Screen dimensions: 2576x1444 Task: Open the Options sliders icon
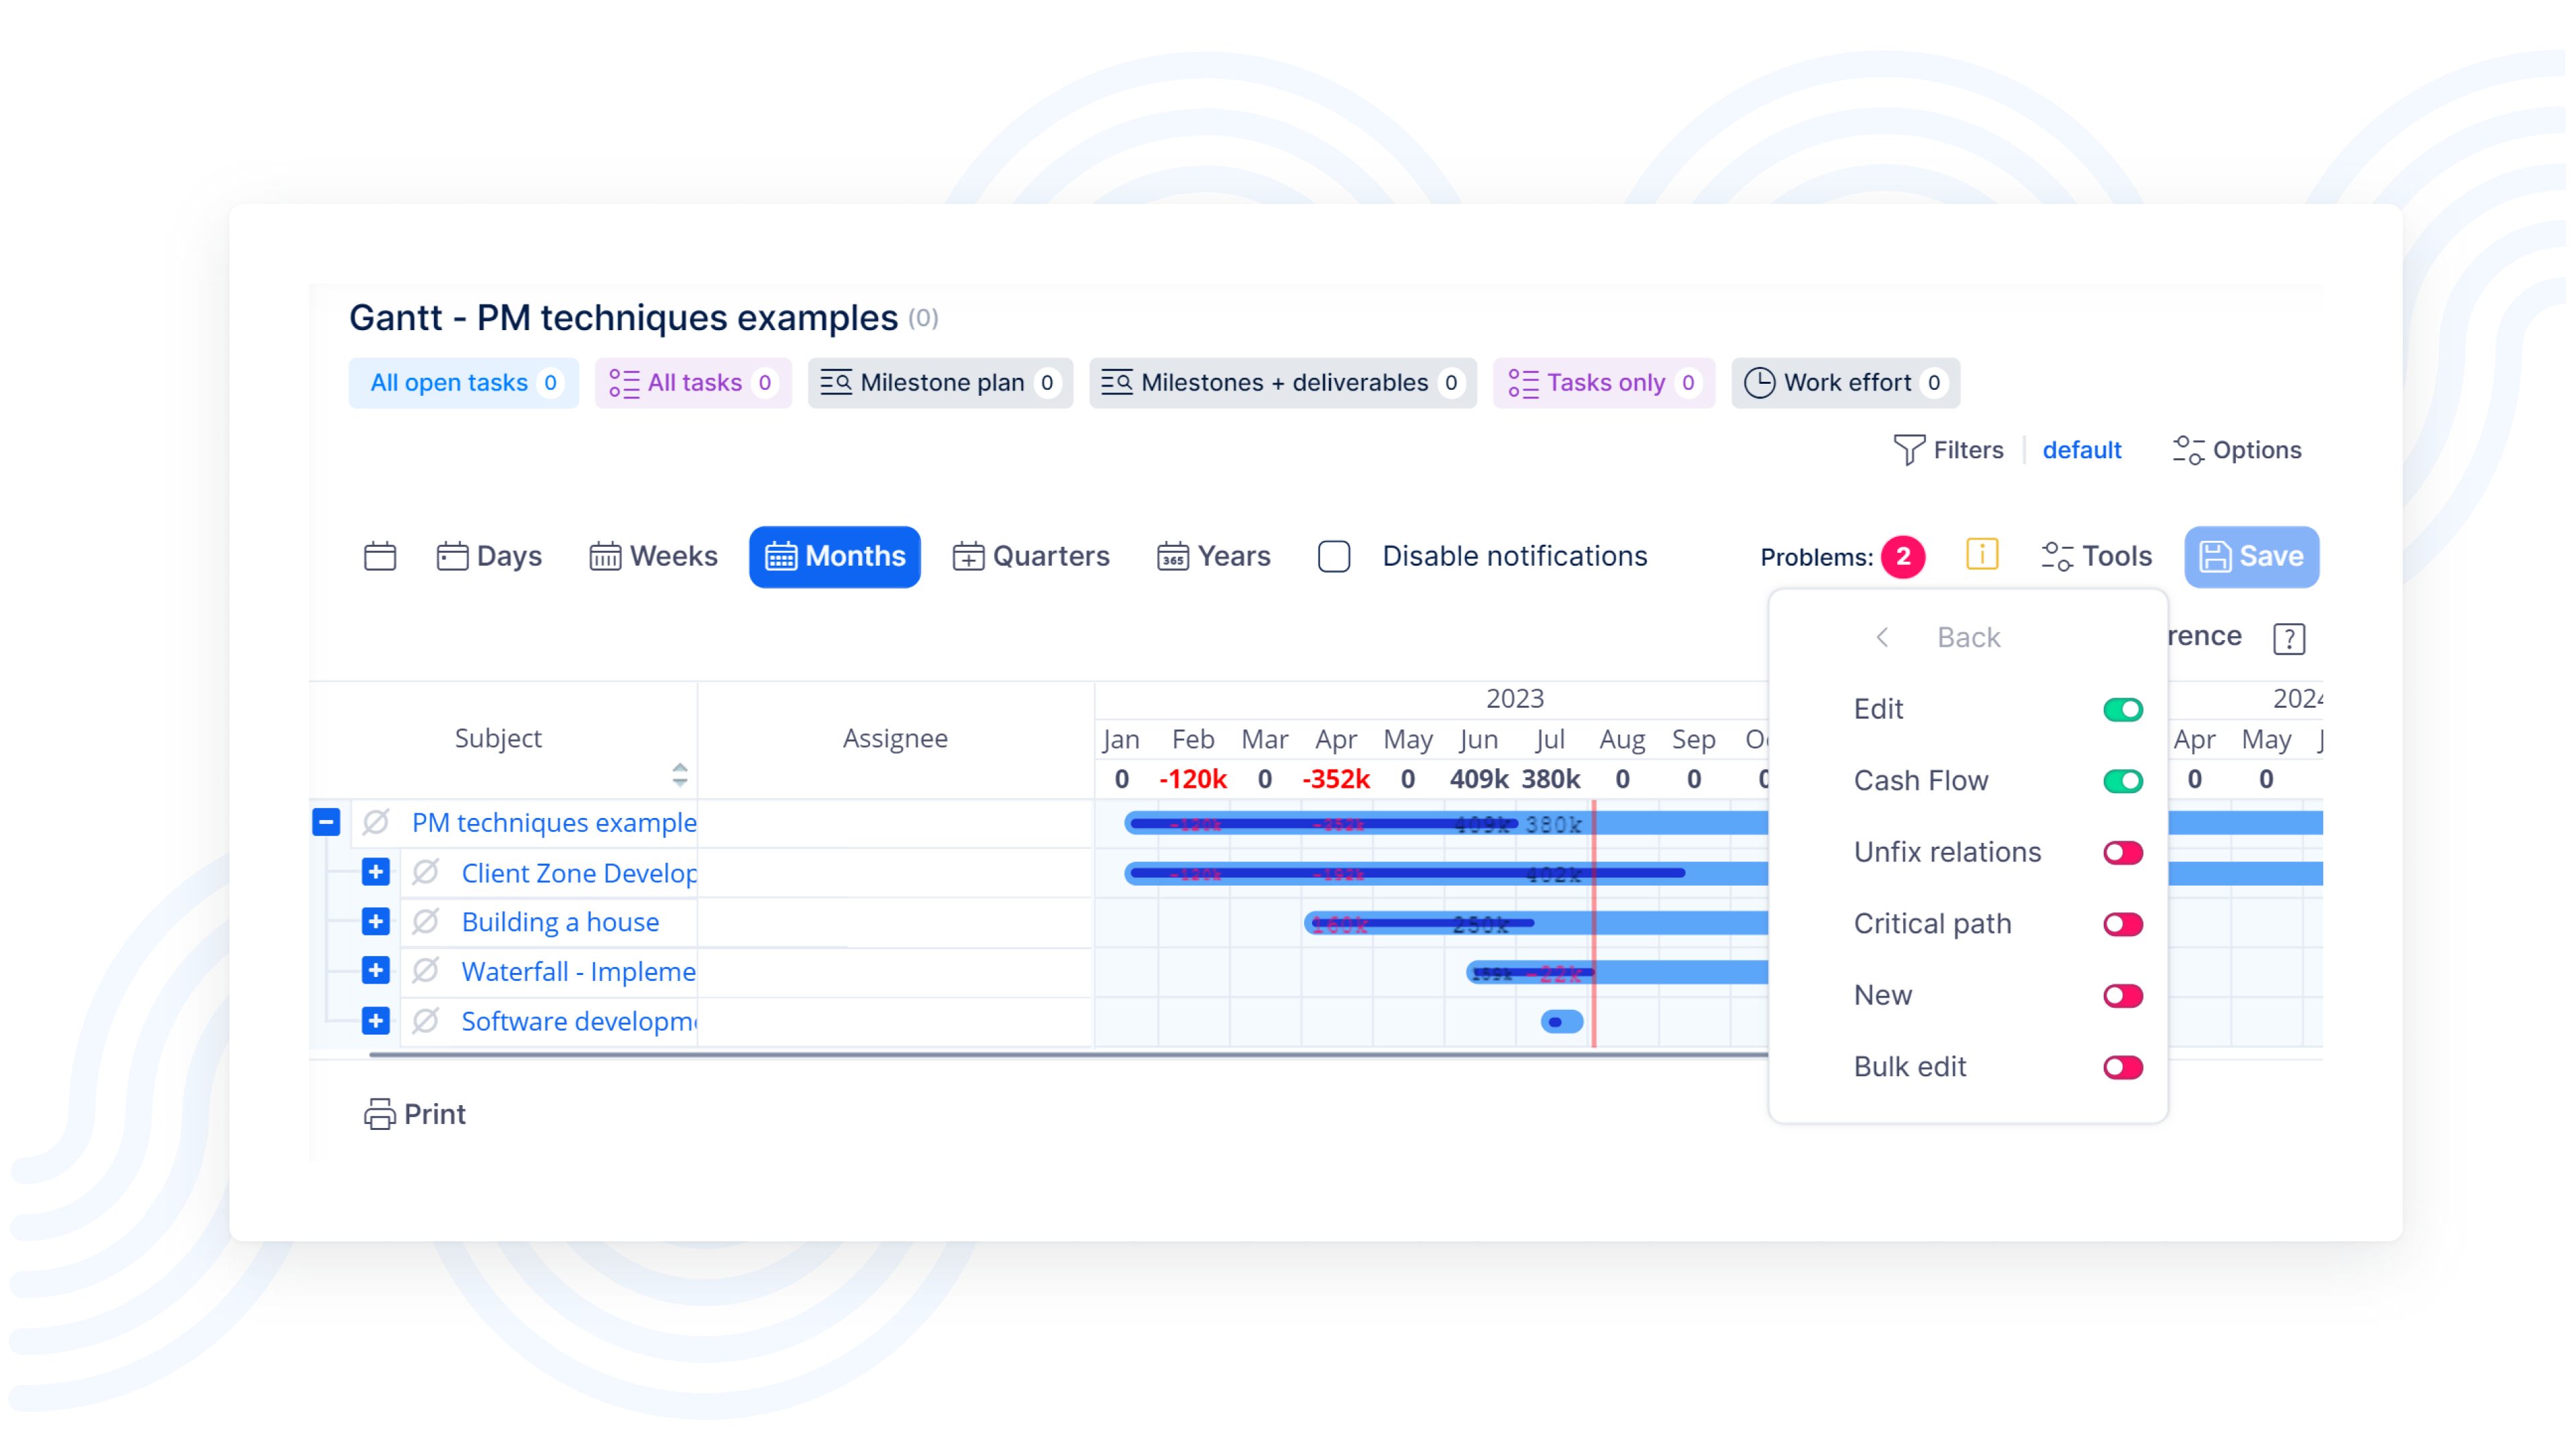pyautogui.click(x=2187, y=450)
